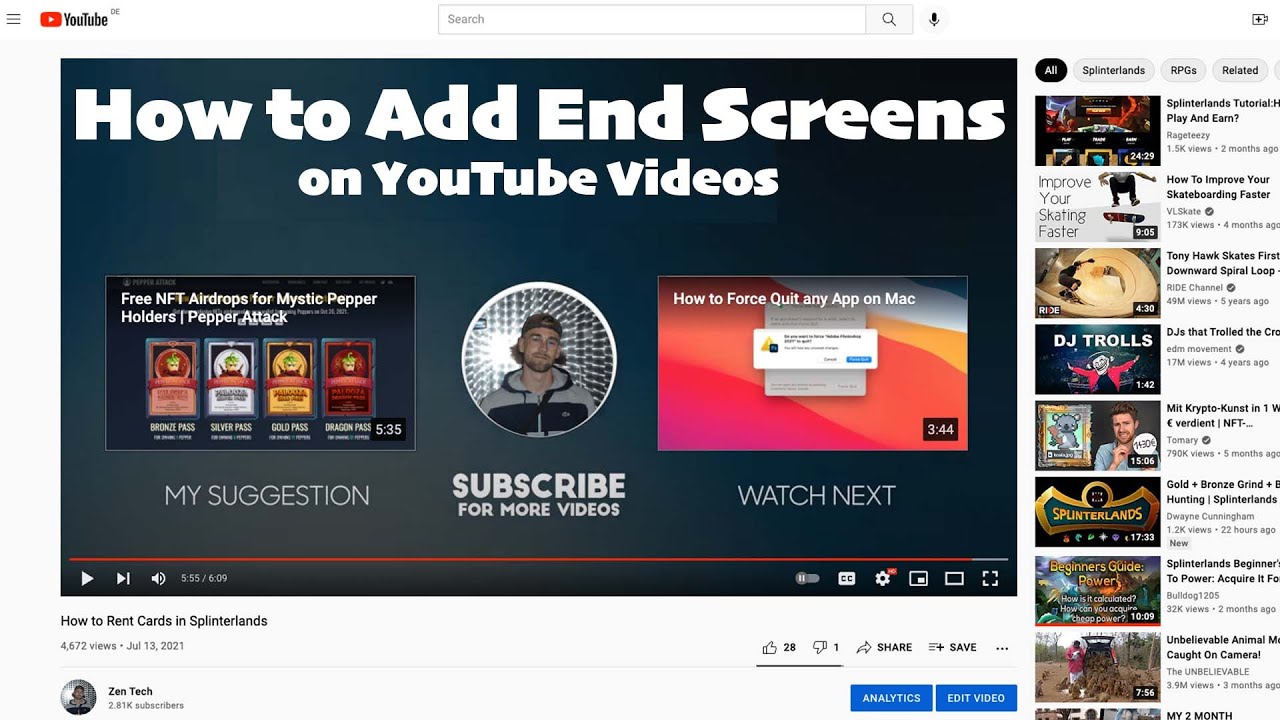Screen dimensions: 1280x720
Task: Switch to miniplayer mode
Action: click(x=918, y=578)
